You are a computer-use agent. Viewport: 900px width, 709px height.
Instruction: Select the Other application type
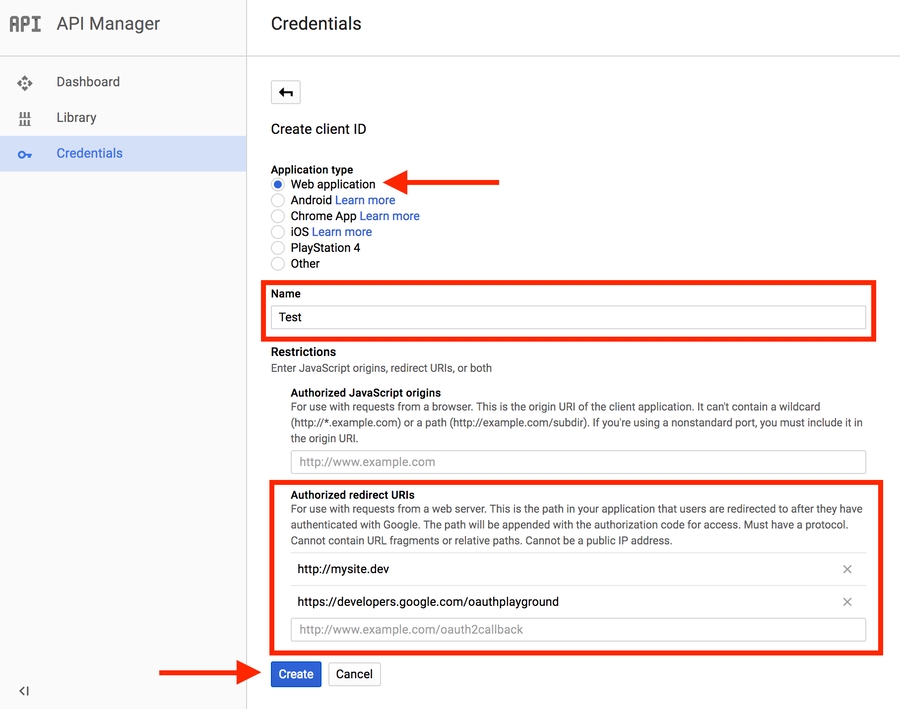[x=278, y=264]
